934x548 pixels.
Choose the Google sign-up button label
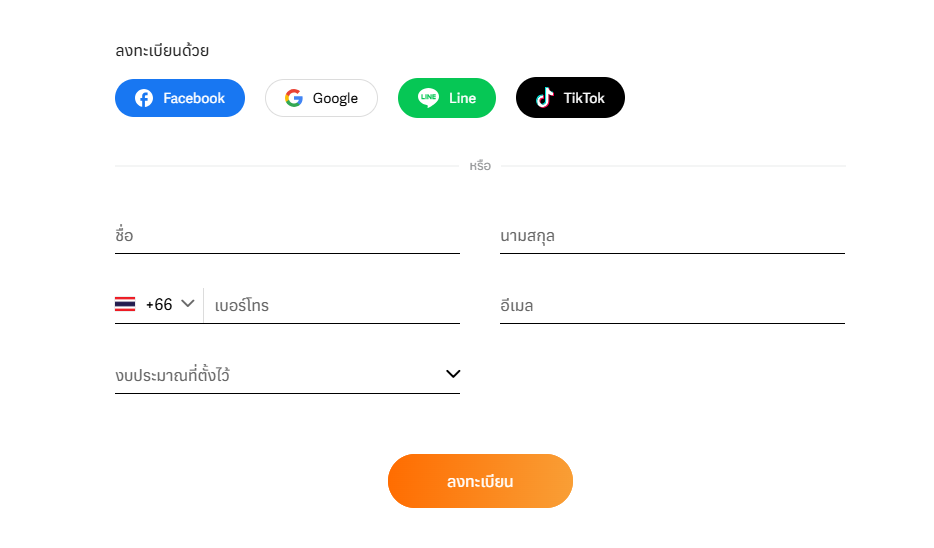335,98
